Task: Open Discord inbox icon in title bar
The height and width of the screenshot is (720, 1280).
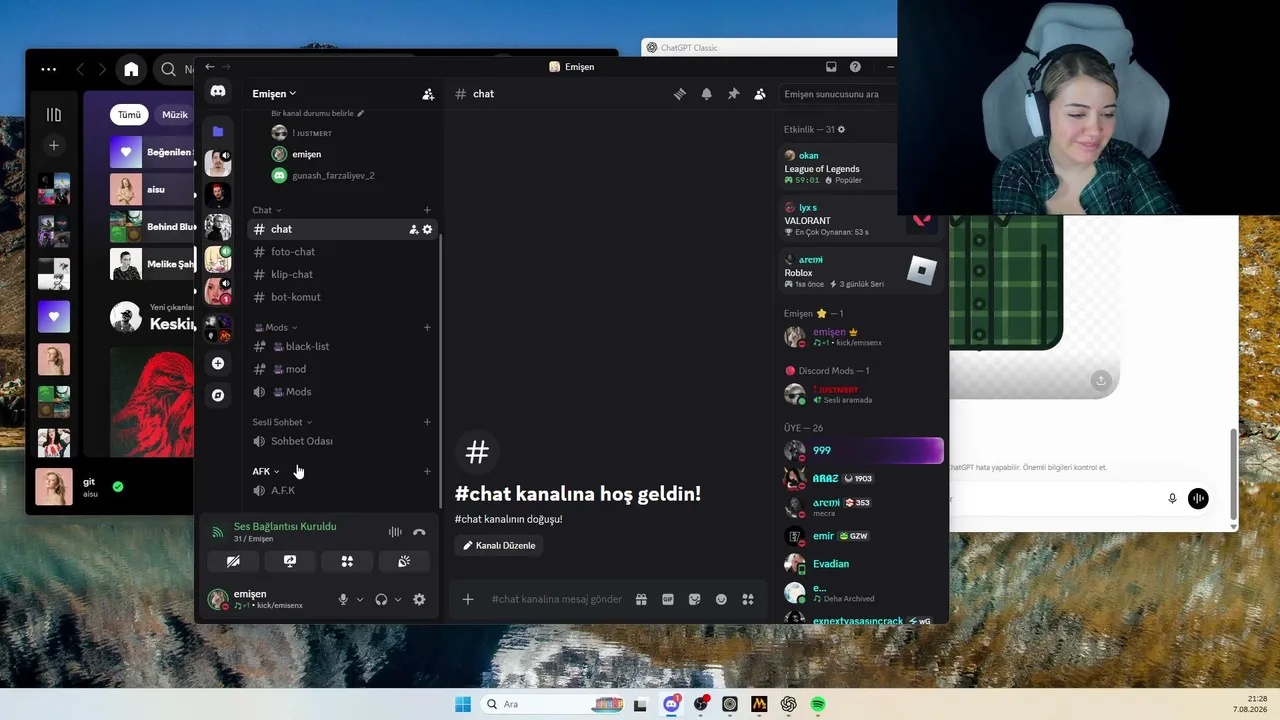Action: [831, 67]
